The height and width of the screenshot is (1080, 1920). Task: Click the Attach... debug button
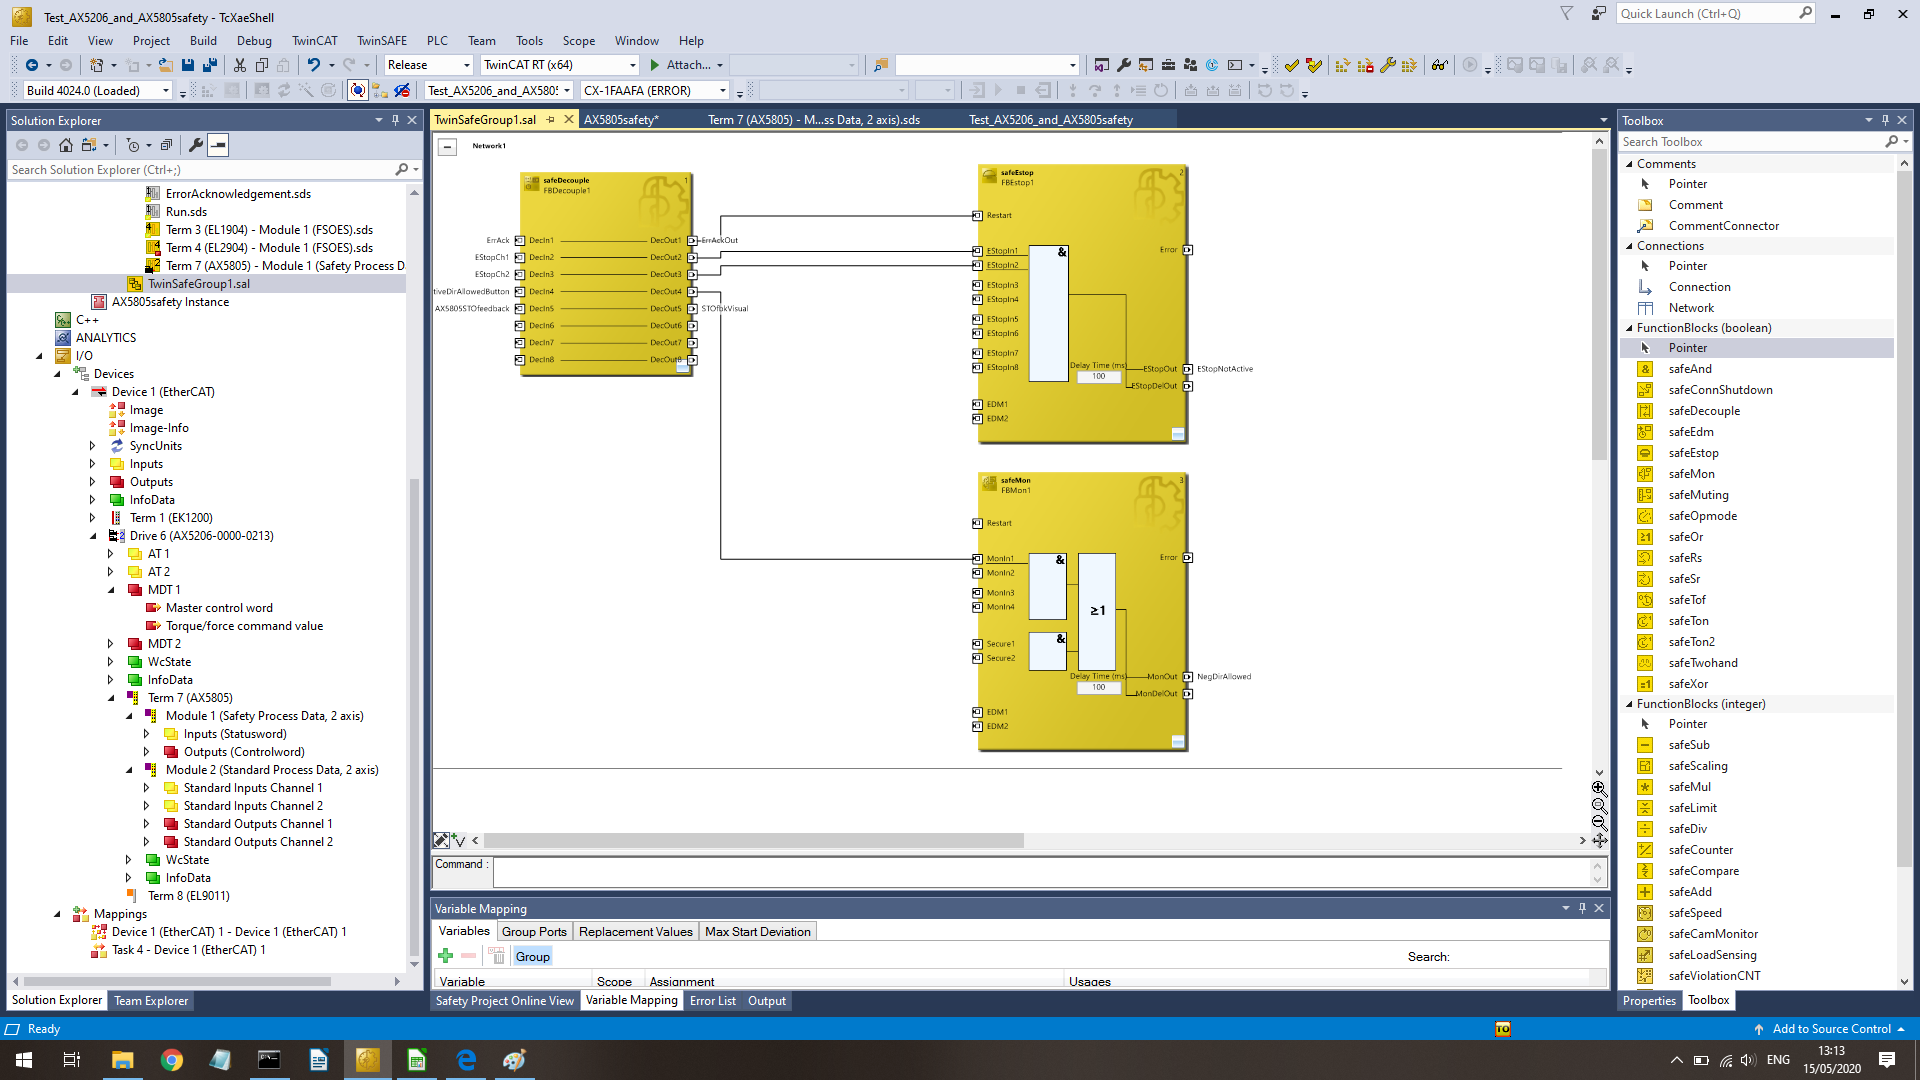[686, 65]
